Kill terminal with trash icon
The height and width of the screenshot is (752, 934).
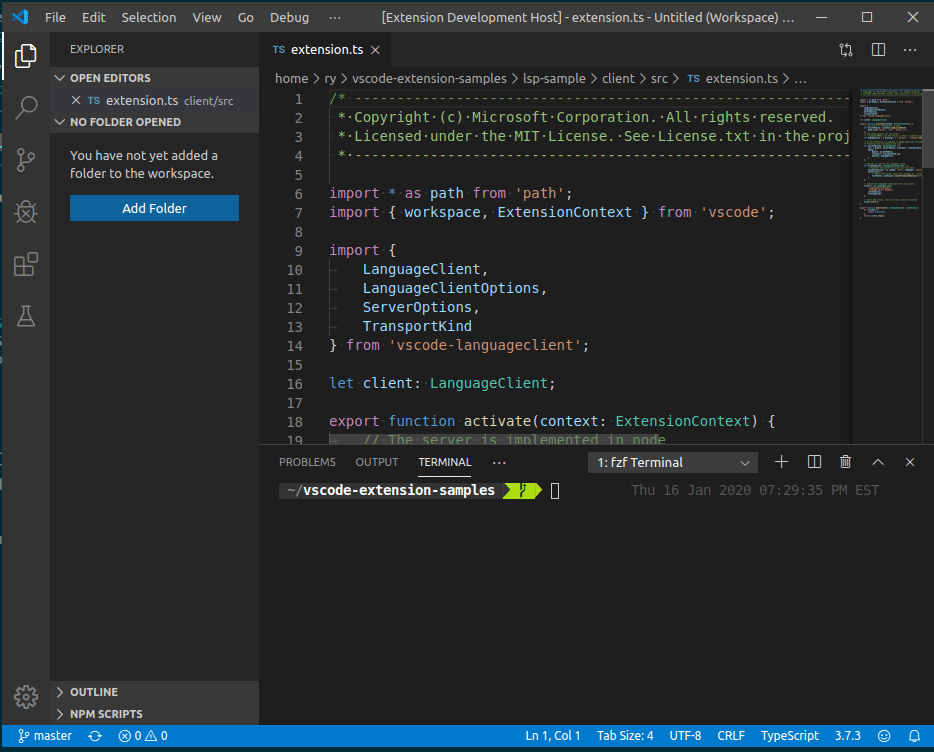845,462
